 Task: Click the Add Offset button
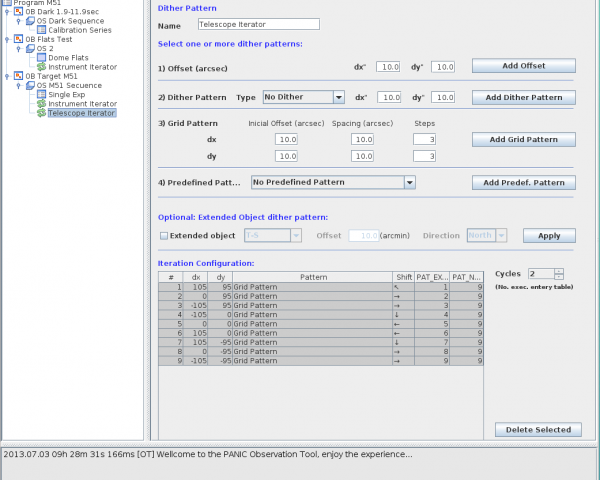[523, 66]
